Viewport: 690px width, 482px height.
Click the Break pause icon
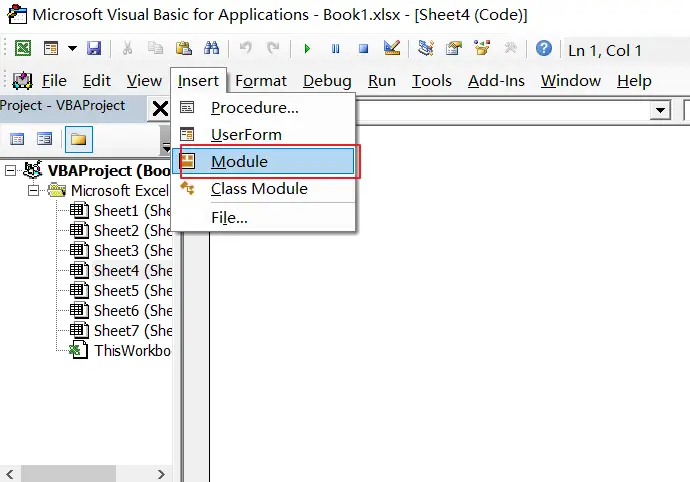pyautogui.click(x=335, y=48)
